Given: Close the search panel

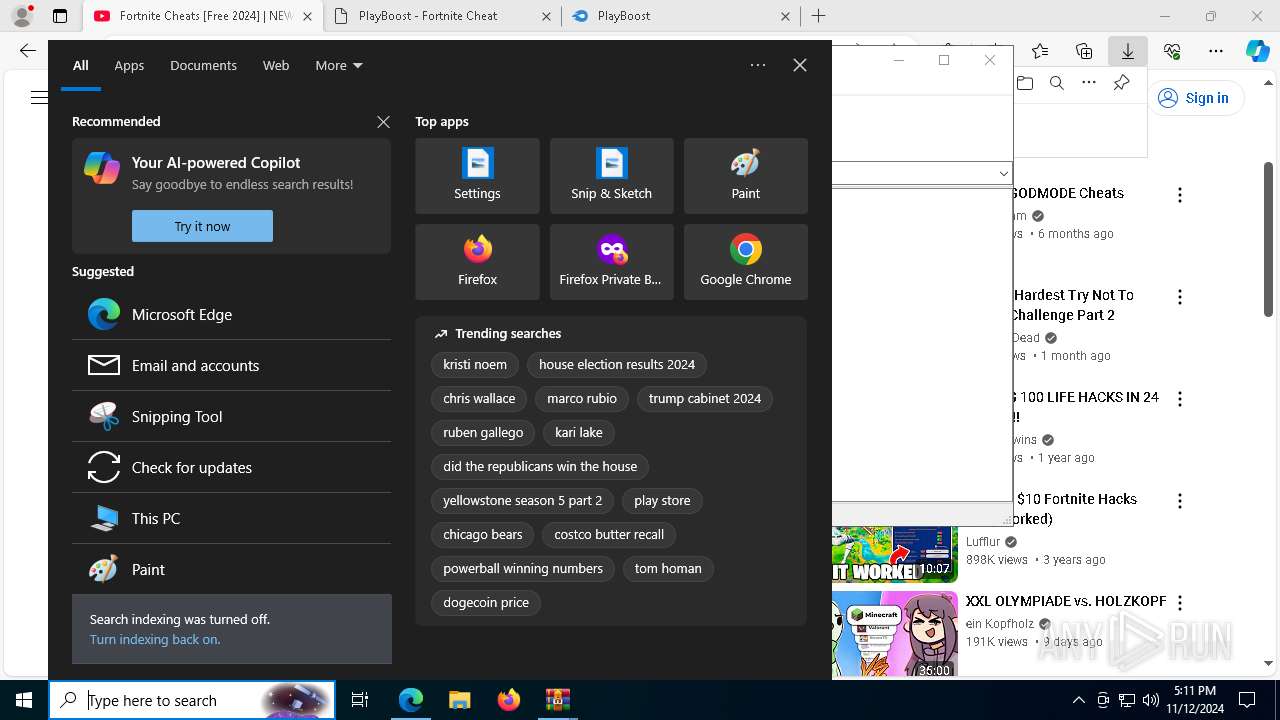Looking at the screenshot, I should [800, 65].
